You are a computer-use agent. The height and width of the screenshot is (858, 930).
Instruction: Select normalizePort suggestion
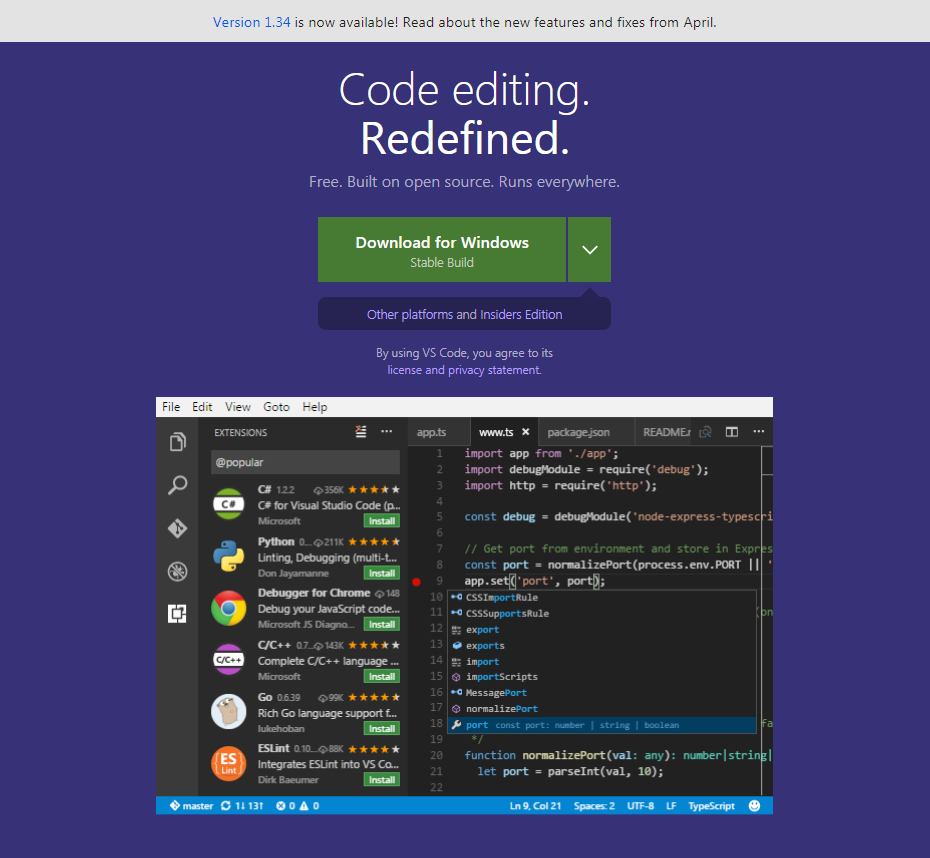click(601, 709)
